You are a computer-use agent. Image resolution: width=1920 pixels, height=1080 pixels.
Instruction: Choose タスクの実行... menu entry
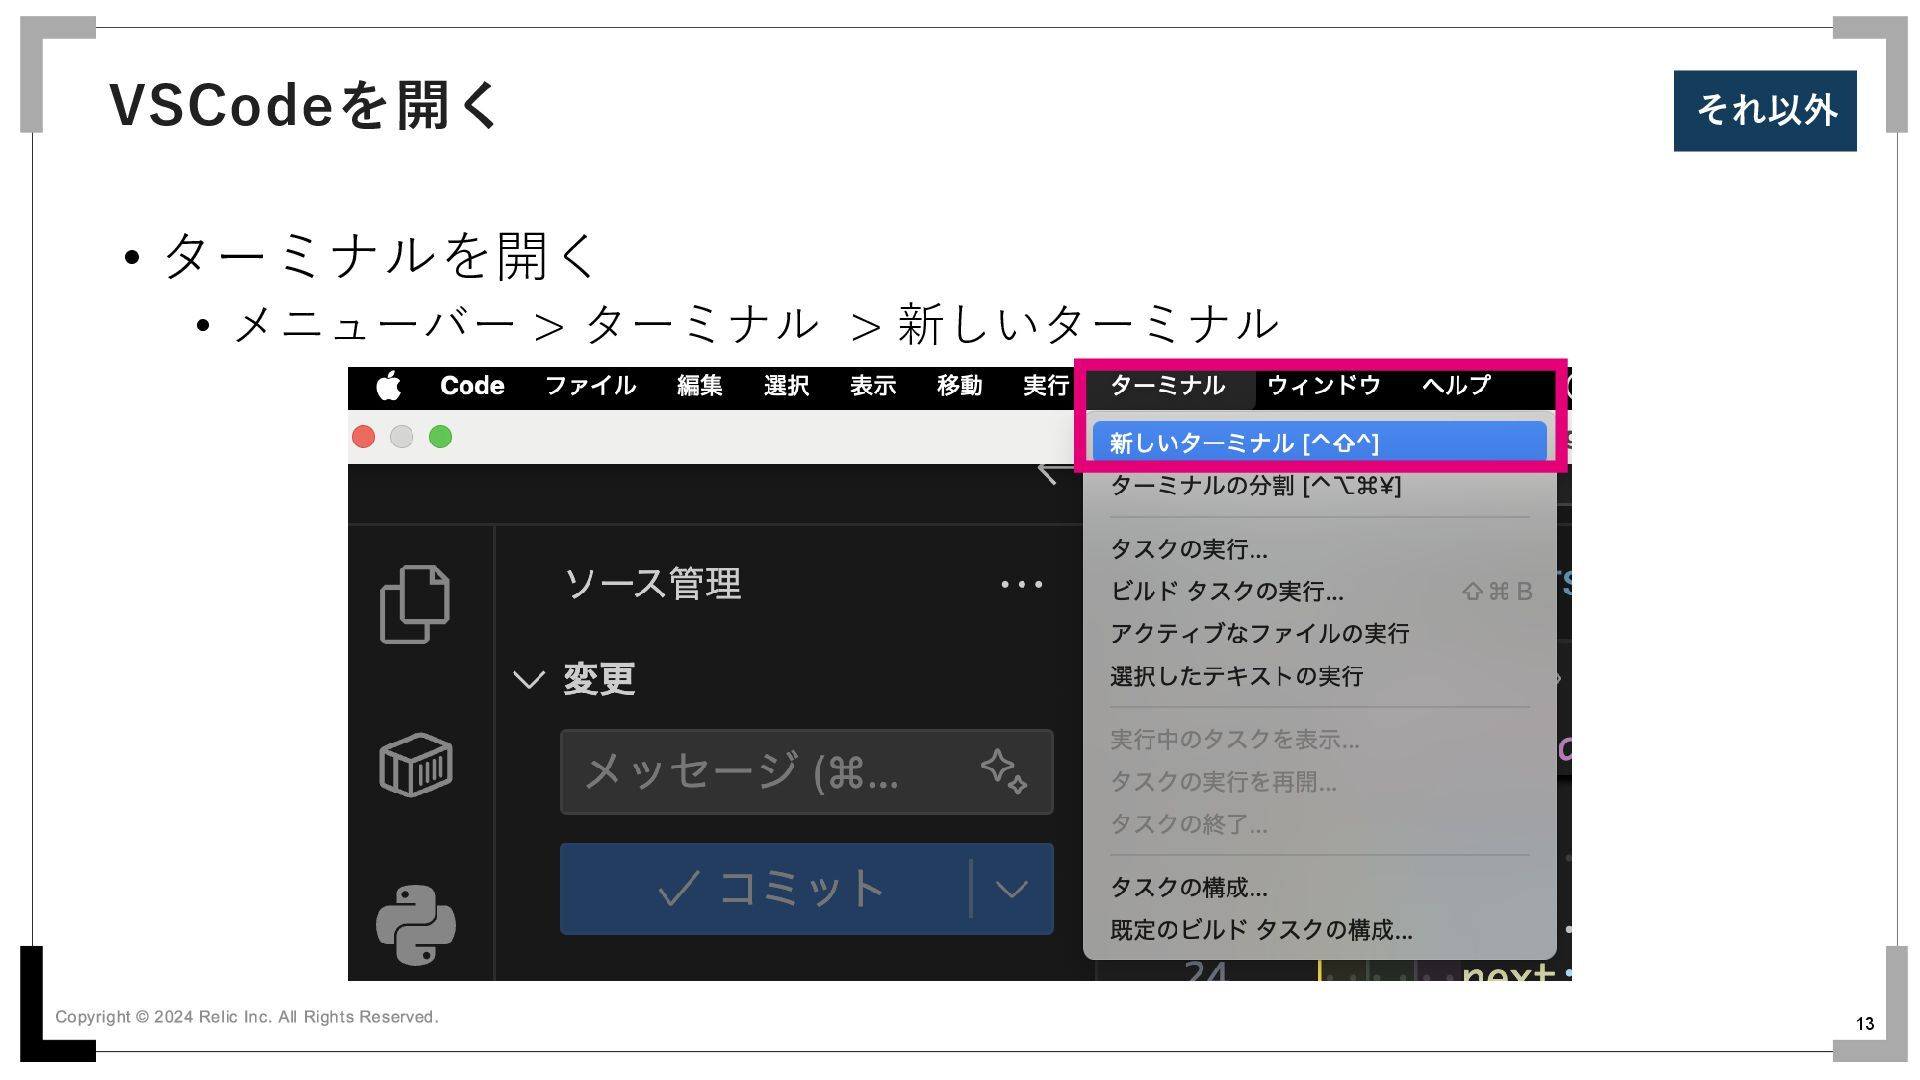click(1319, 549)
